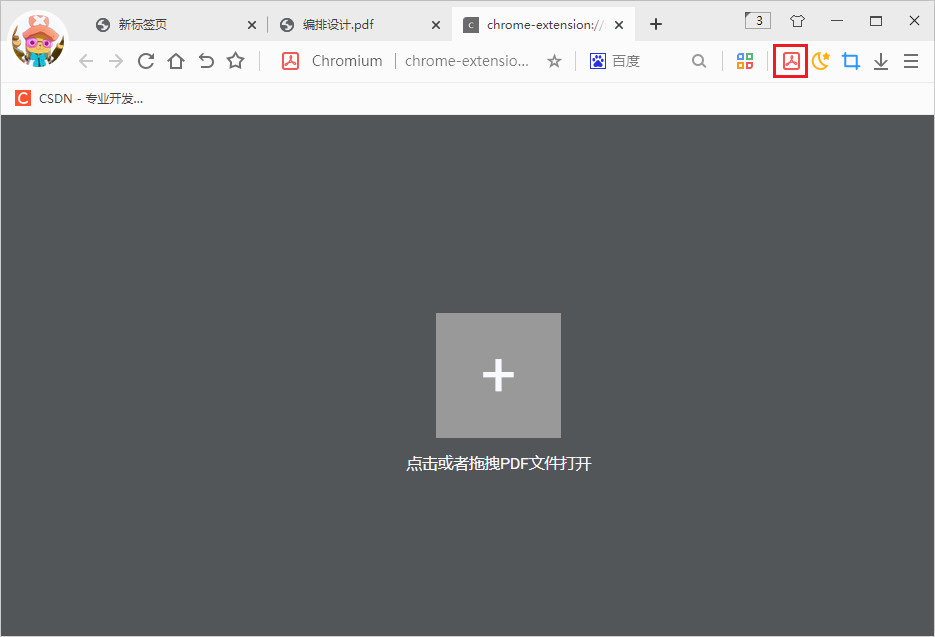Click the Baidu search engine icon
This screenshot has height=637, width=935.
pos(597,61)
